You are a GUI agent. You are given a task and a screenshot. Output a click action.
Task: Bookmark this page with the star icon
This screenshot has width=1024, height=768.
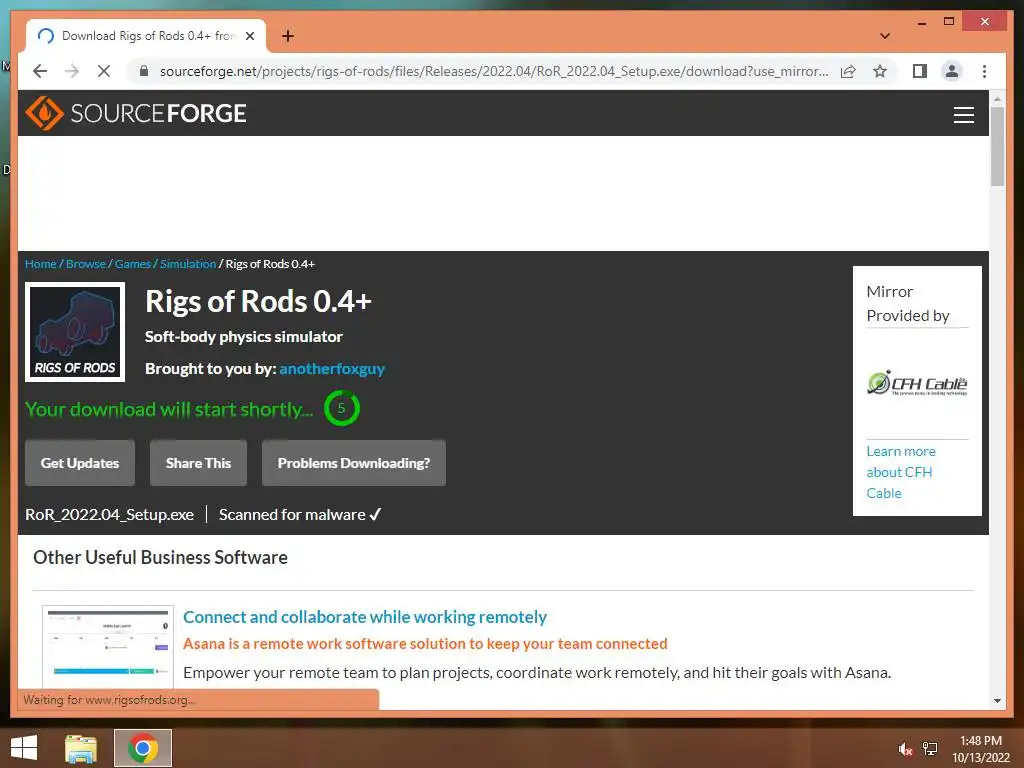(x=880, y=71)
